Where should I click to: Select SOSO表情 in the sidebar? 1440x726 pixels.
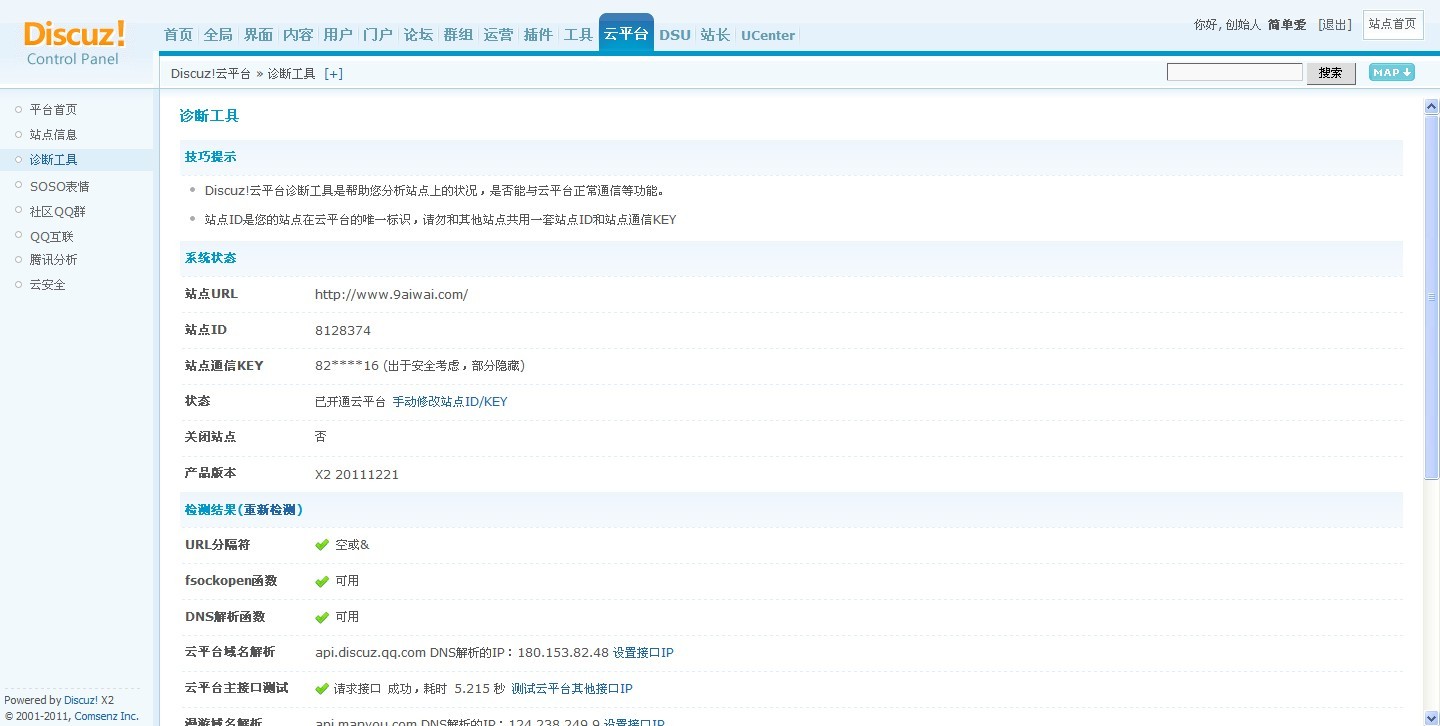click(59, 186)
